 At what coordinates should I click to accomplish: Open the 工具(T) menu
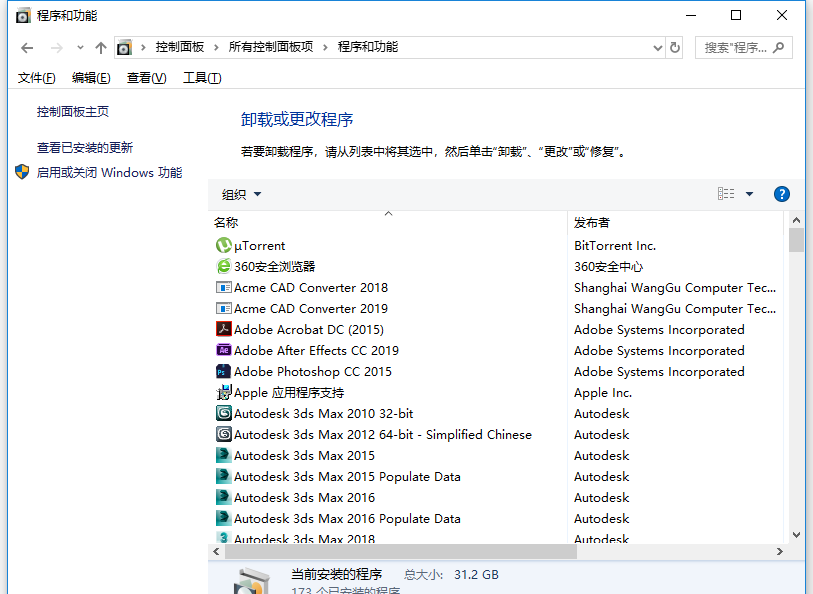coord(202,78)
